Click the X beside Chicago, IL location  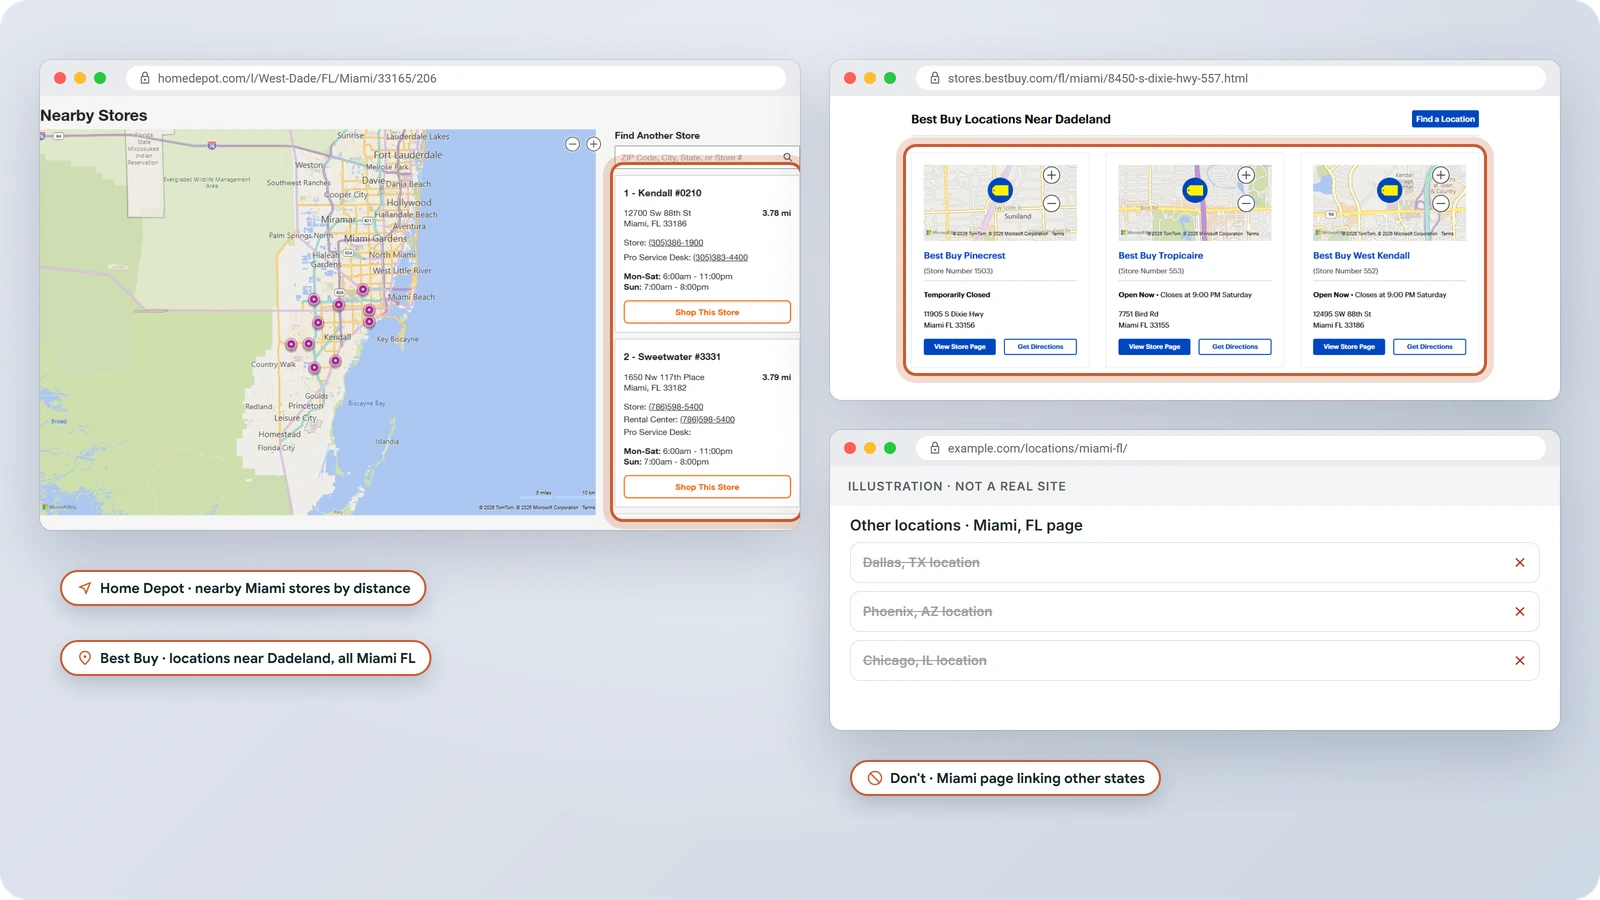(1520, 661)
